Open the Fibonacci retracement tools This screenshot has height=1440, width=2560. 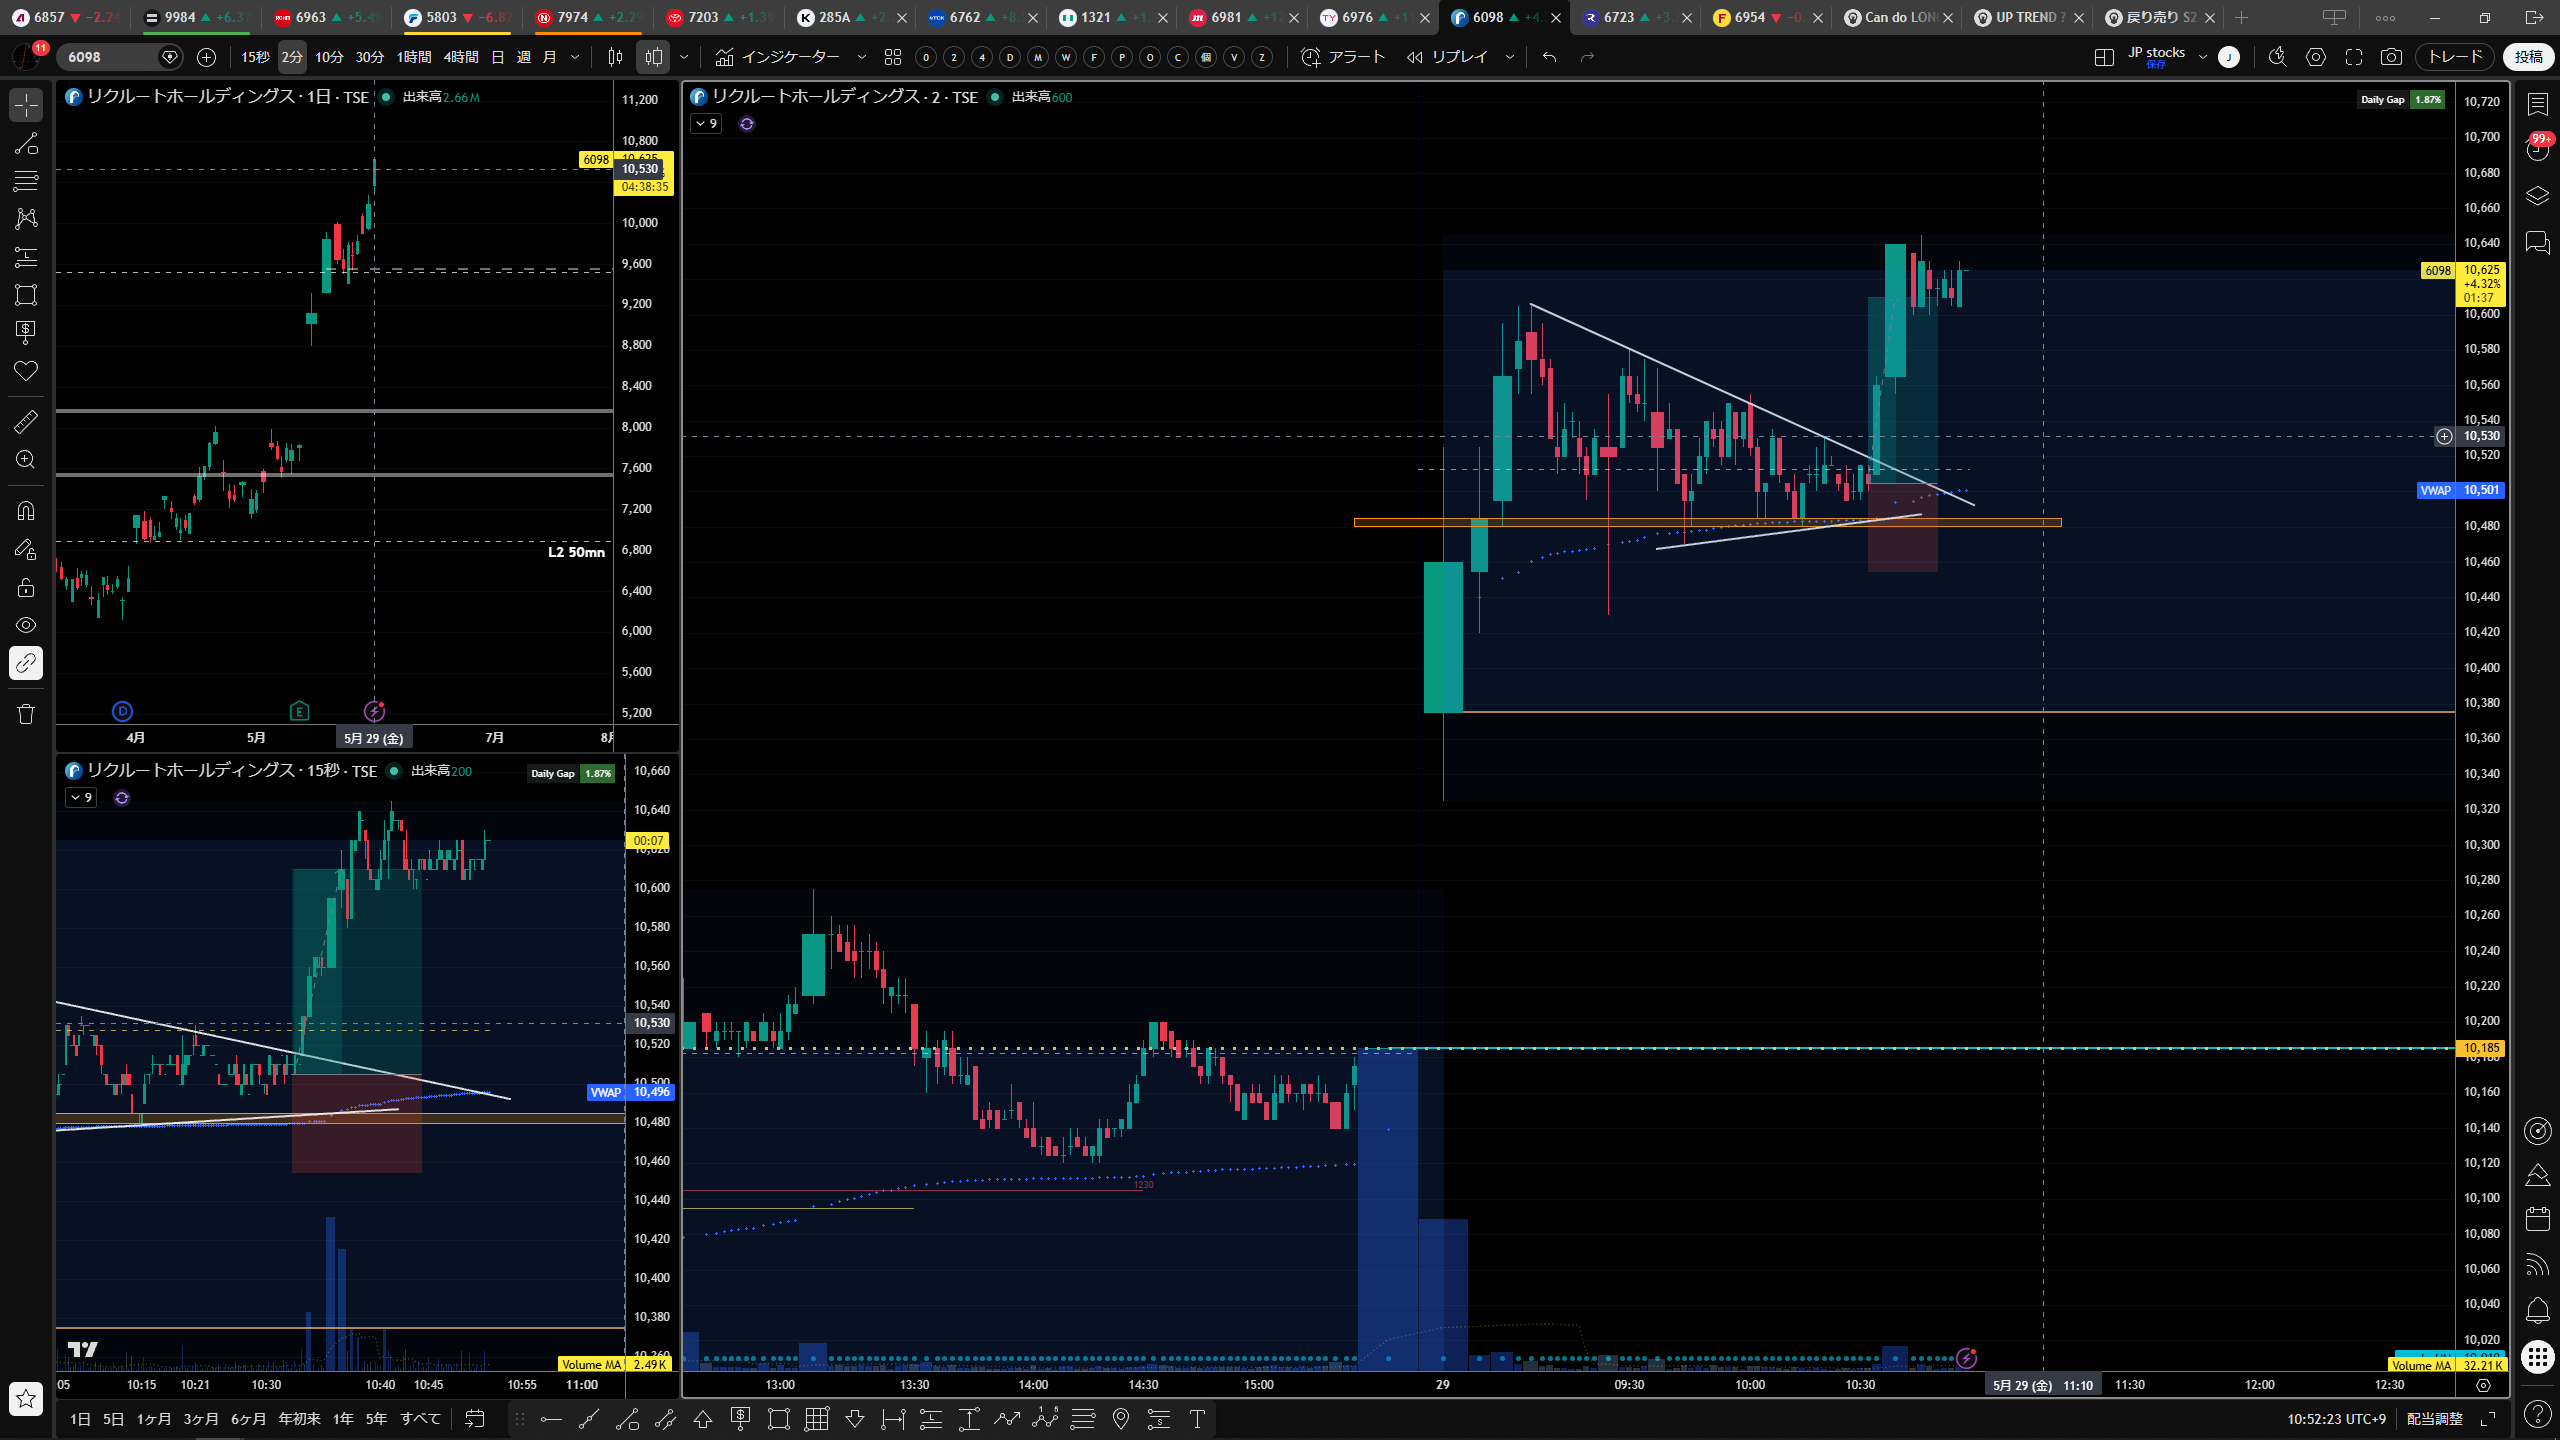[x=26, y=181]
